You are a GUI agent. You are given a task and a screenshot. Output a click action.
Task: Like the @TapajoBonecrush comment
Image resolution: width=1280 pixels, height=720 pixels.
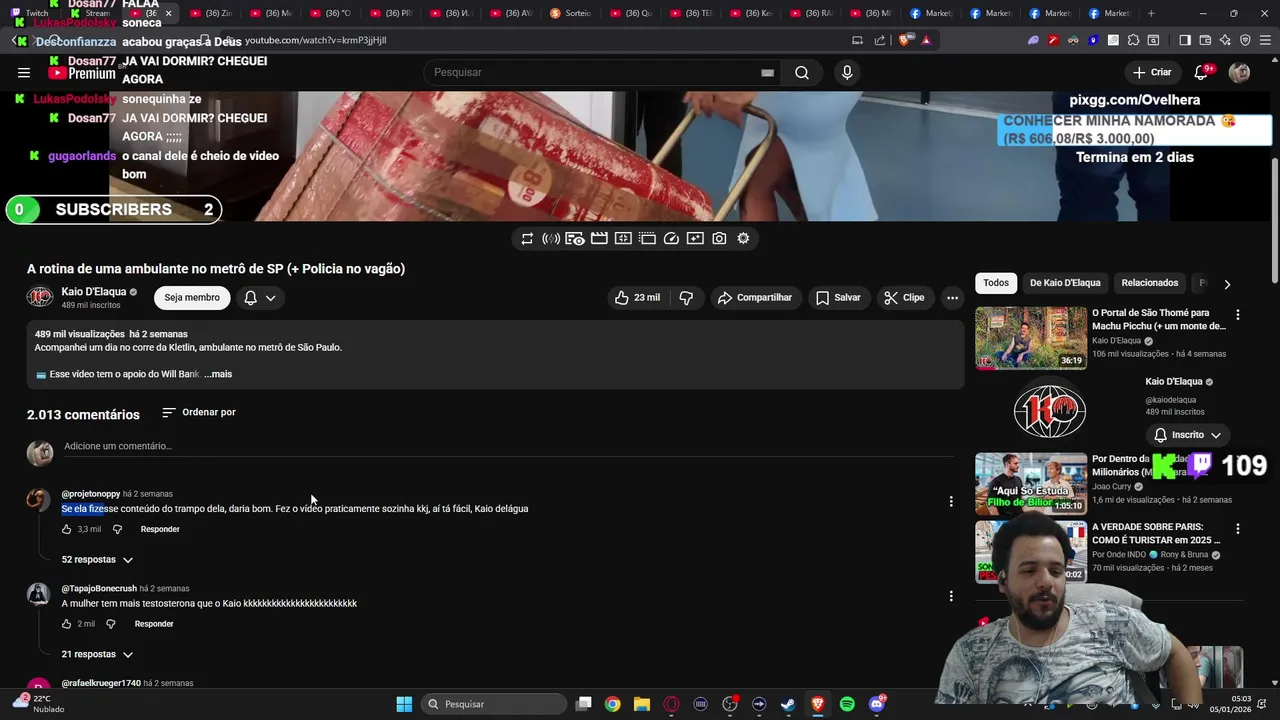67,624
